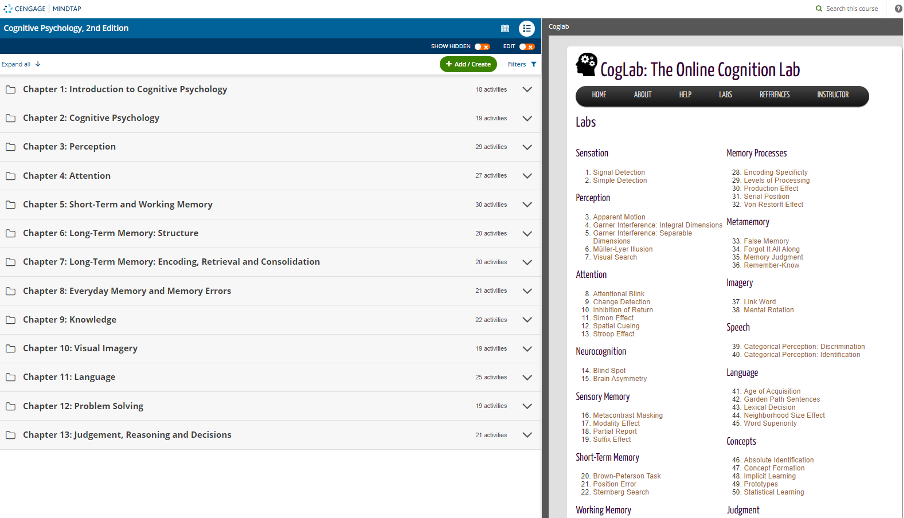Click Chapter 13 folder icon
This screenshot has width=904, height=518.
point(10,435)
